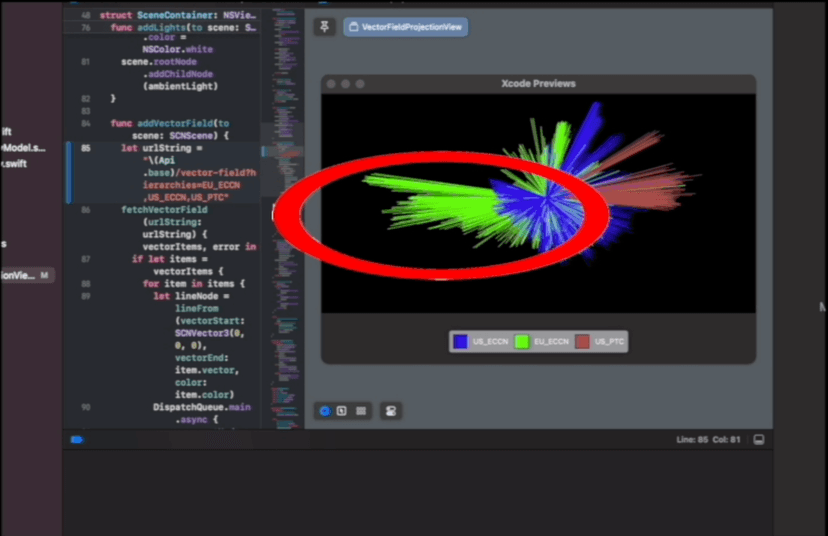Switch to Selectable preview mode

click(342, 411)
